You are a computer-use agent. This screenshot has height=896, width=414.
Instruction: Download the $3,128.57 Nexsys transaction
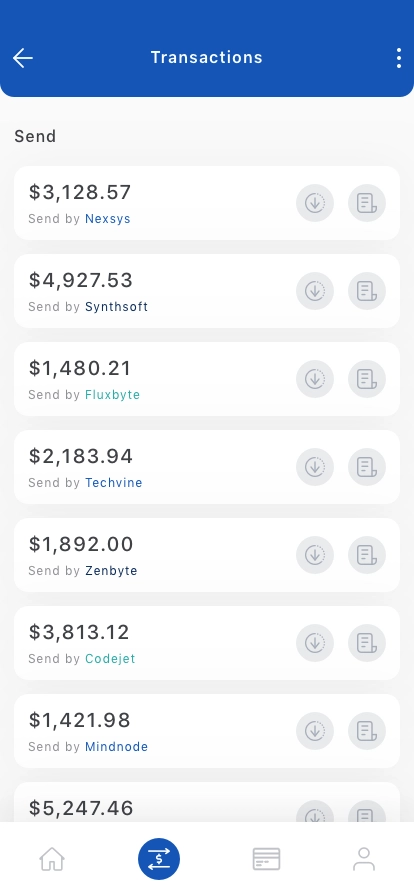(315, 203)
